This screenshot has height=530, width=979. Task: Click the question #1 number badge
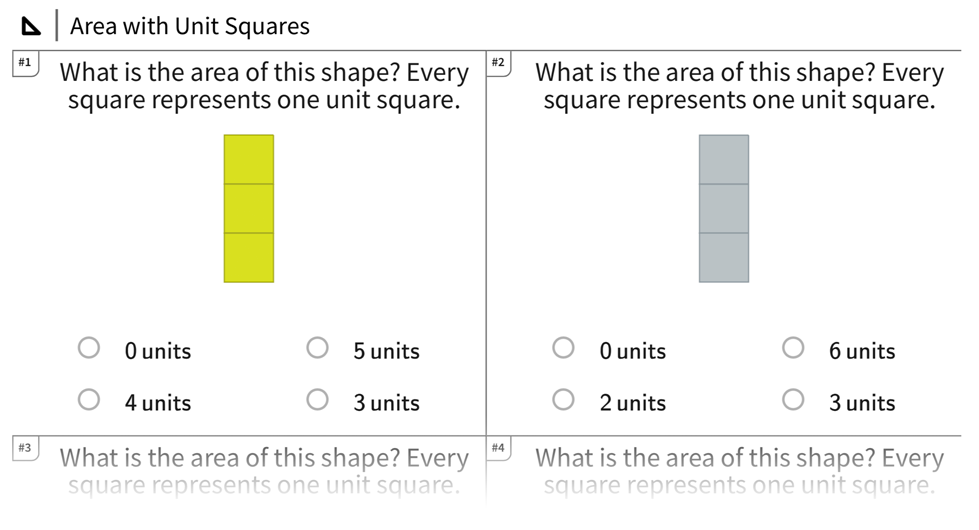tap(26, 63)
